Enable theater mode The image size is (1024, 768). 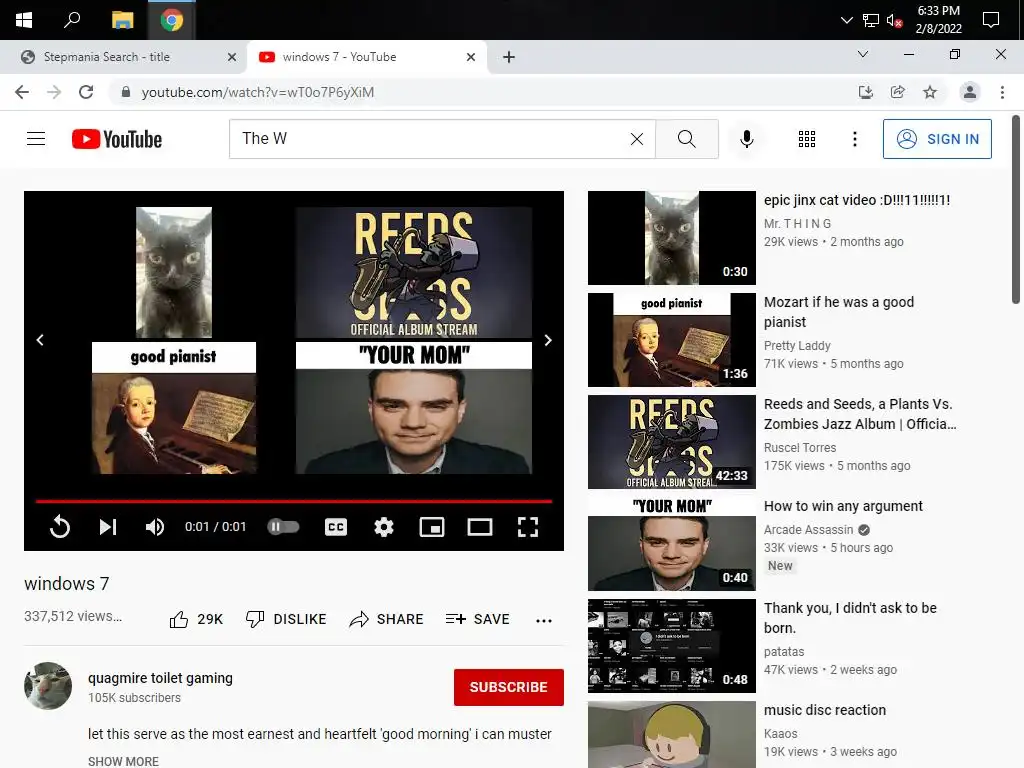(x=479, y=526)
